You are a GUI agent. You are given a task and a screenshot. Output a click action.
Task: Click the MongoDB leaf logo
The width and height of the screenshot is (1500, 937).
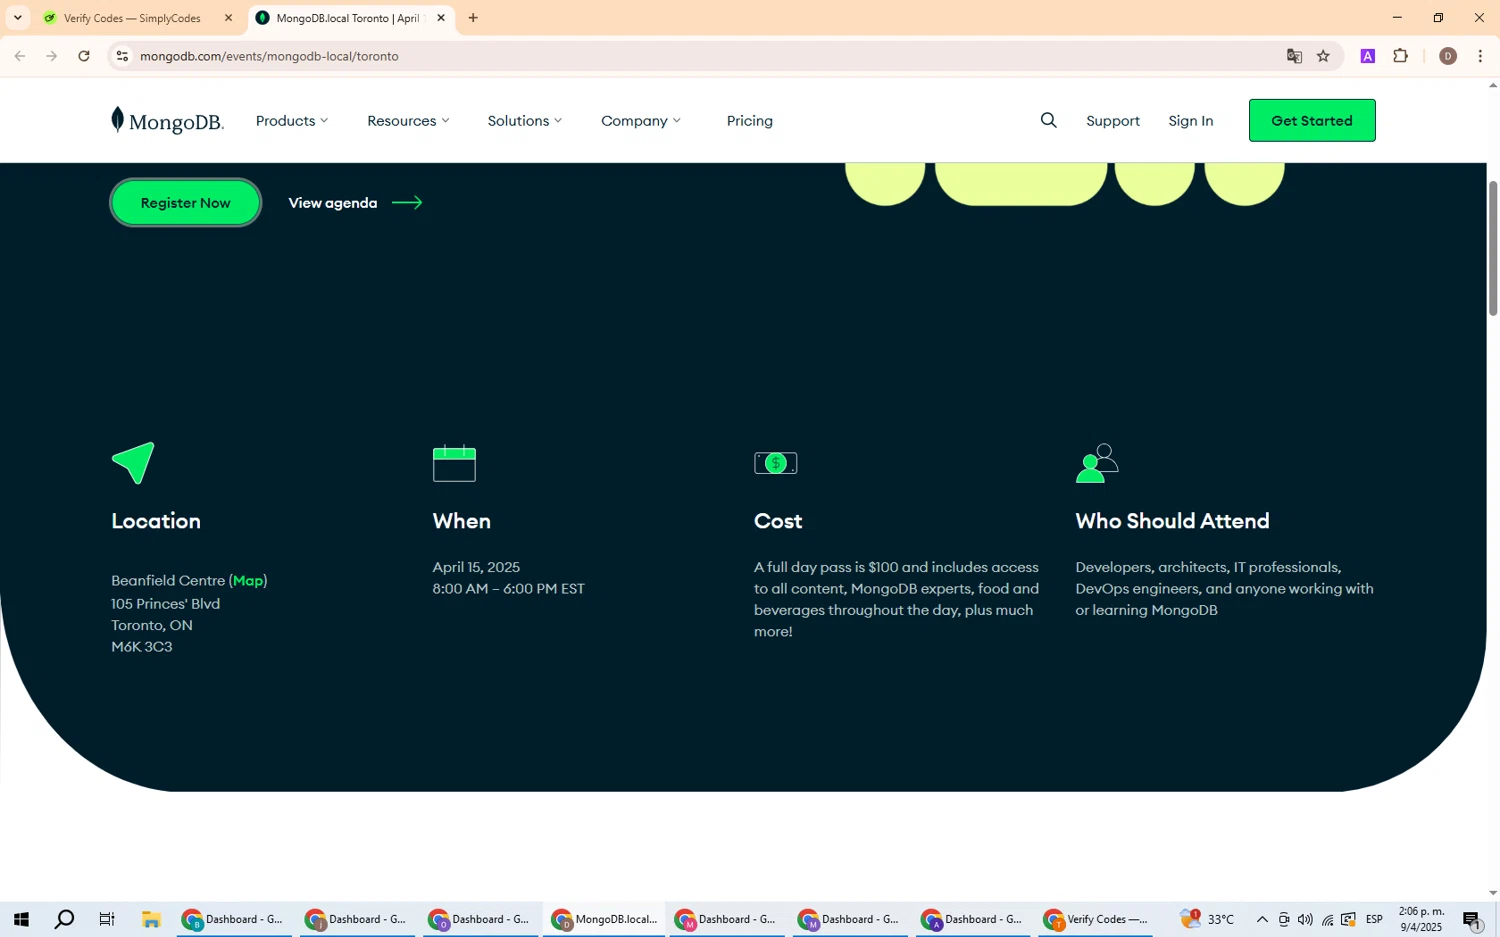point(167,120)
